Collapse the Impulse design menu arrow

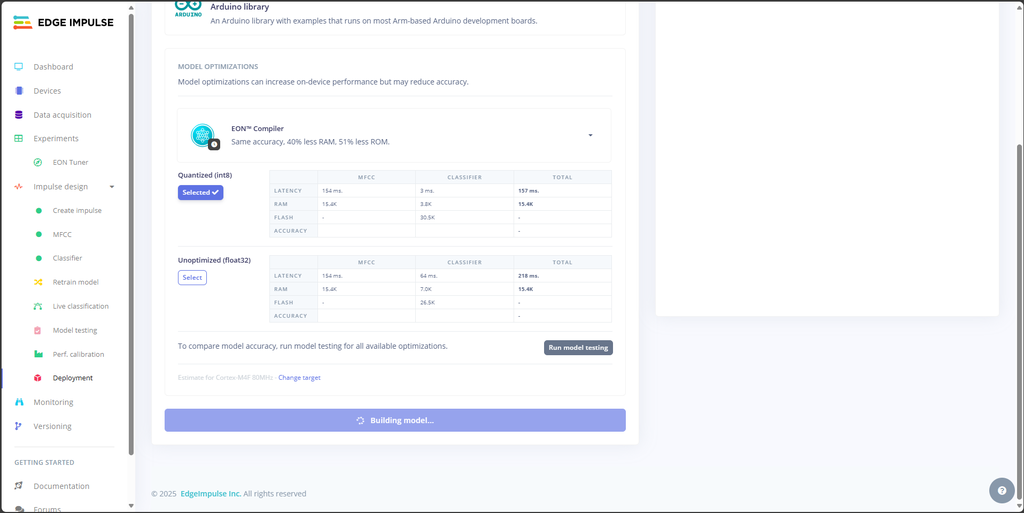click(112, 187)
